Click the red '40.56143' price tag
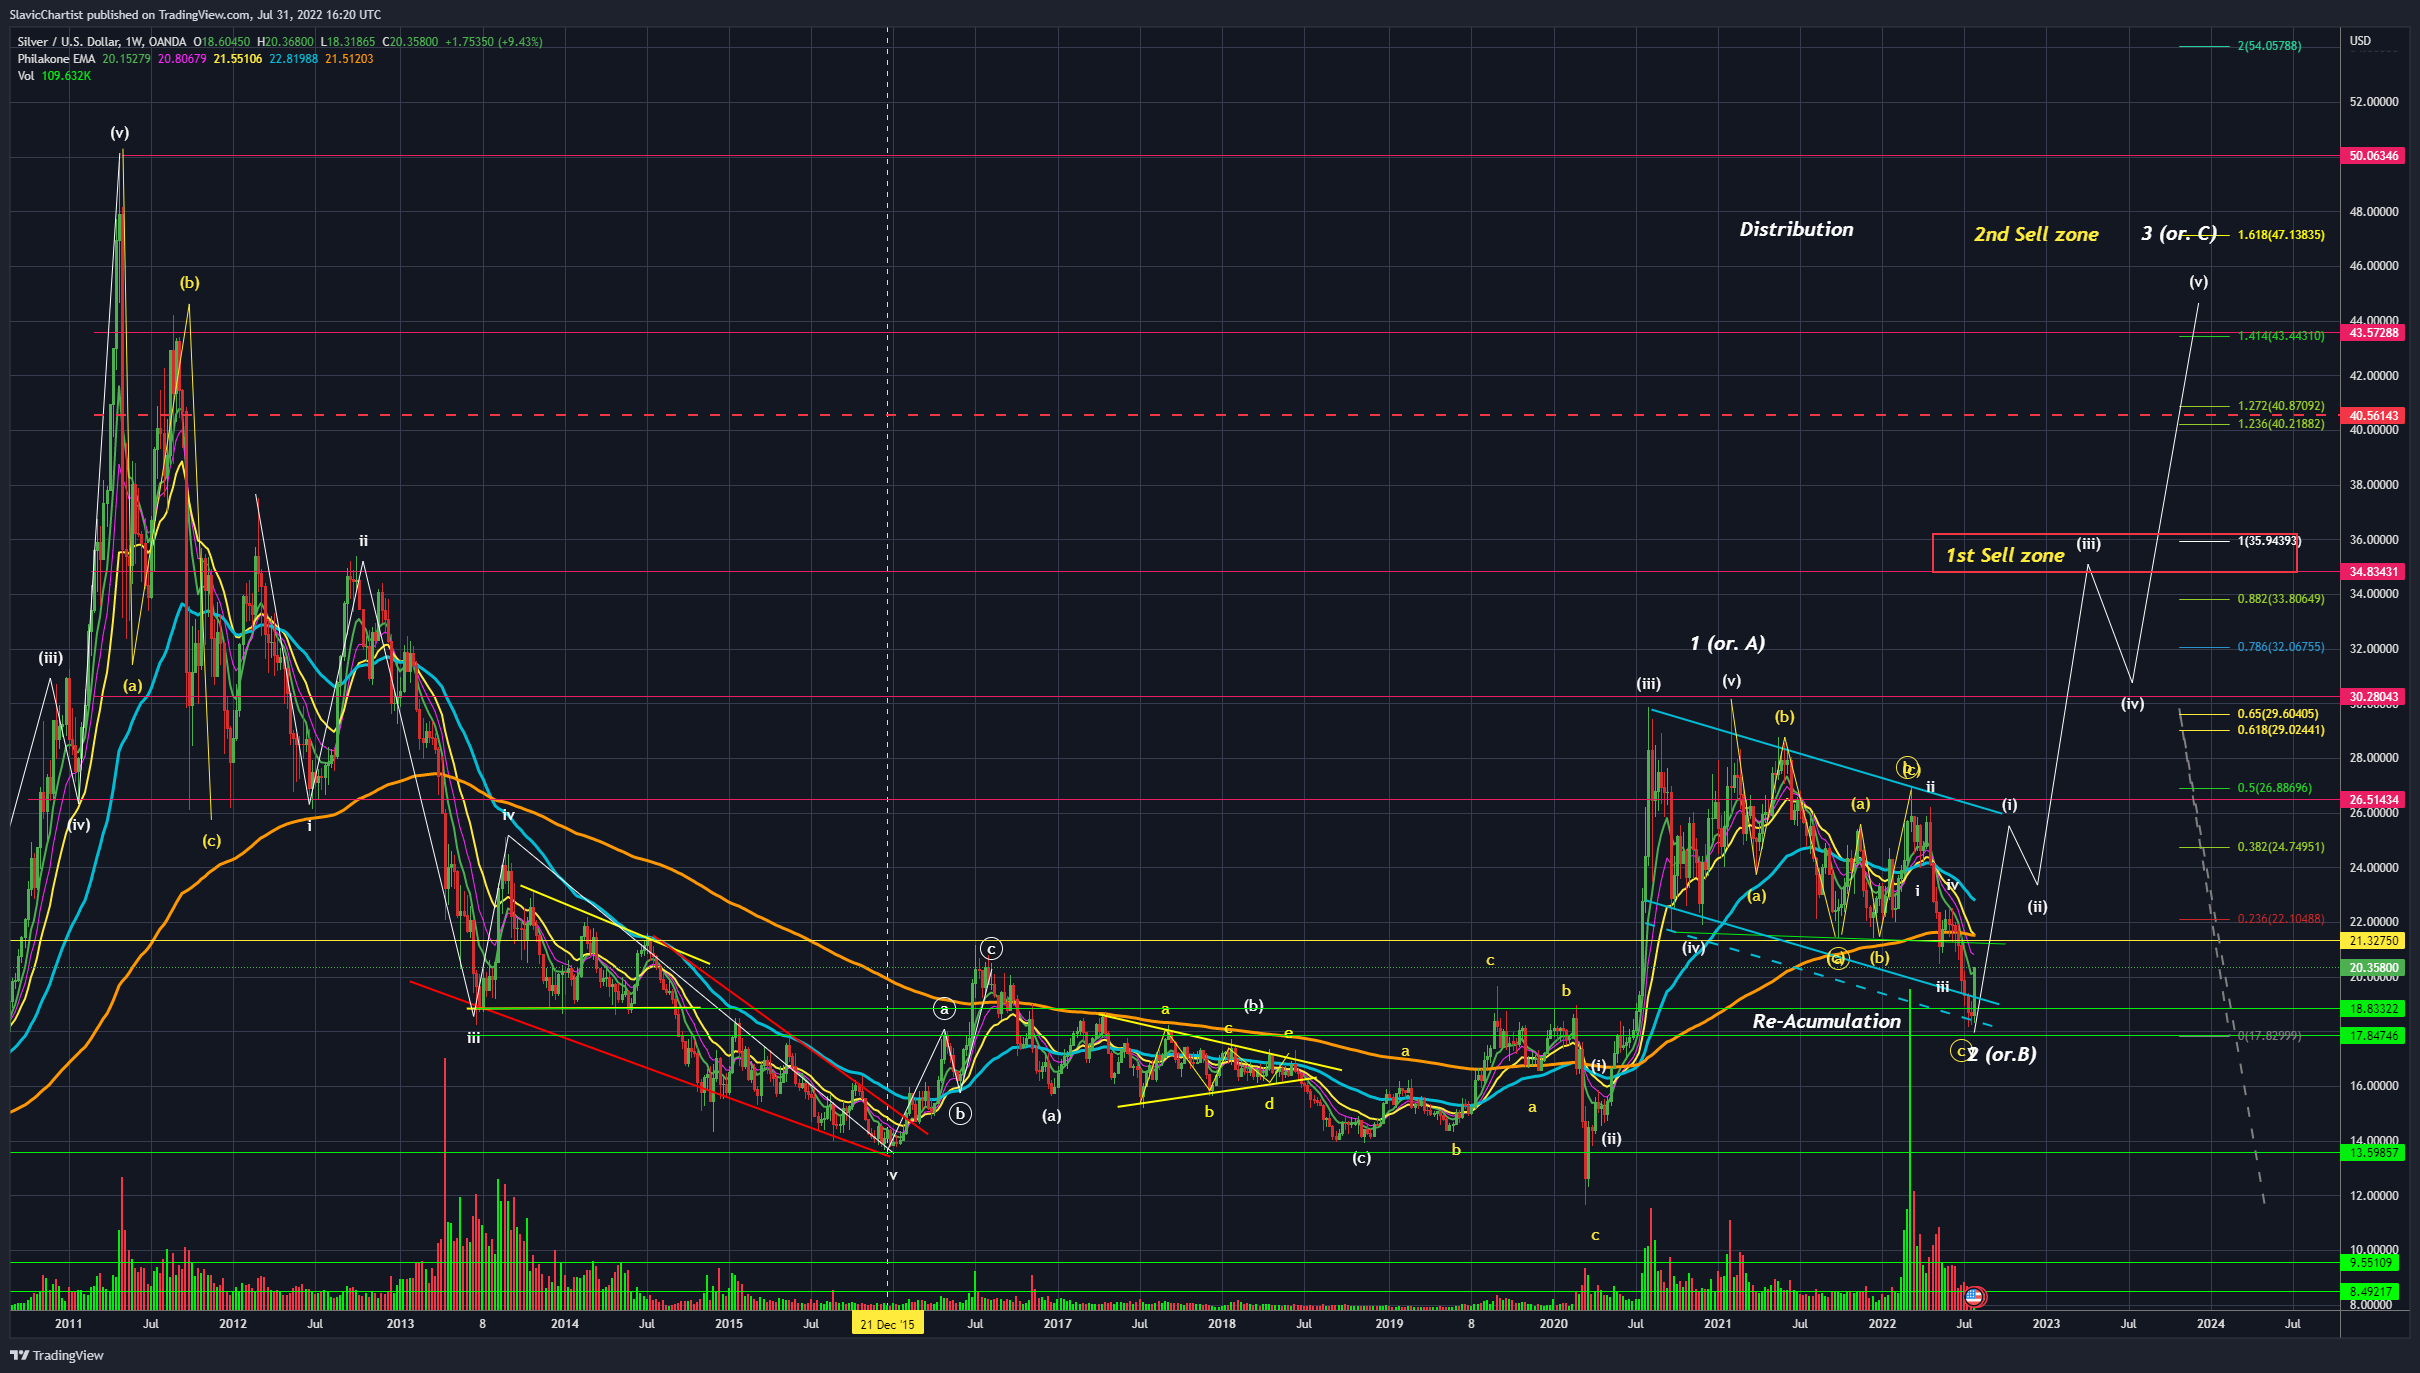 pos(2373,416)
